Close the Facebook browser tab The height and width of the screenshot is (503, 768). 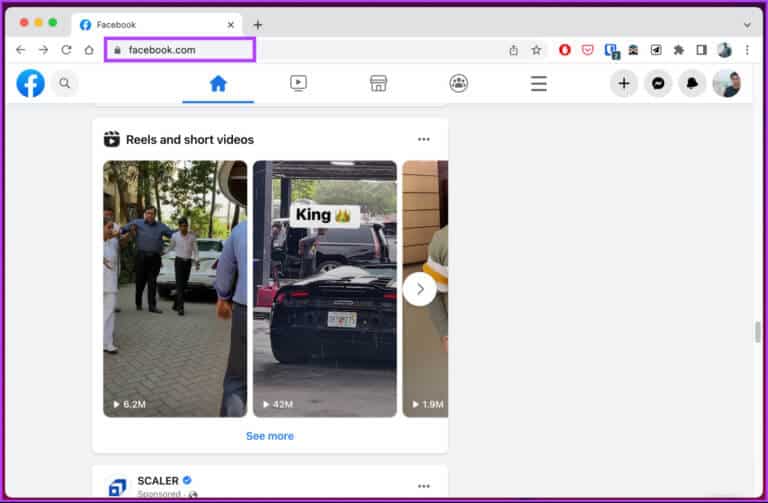[231, 24]
